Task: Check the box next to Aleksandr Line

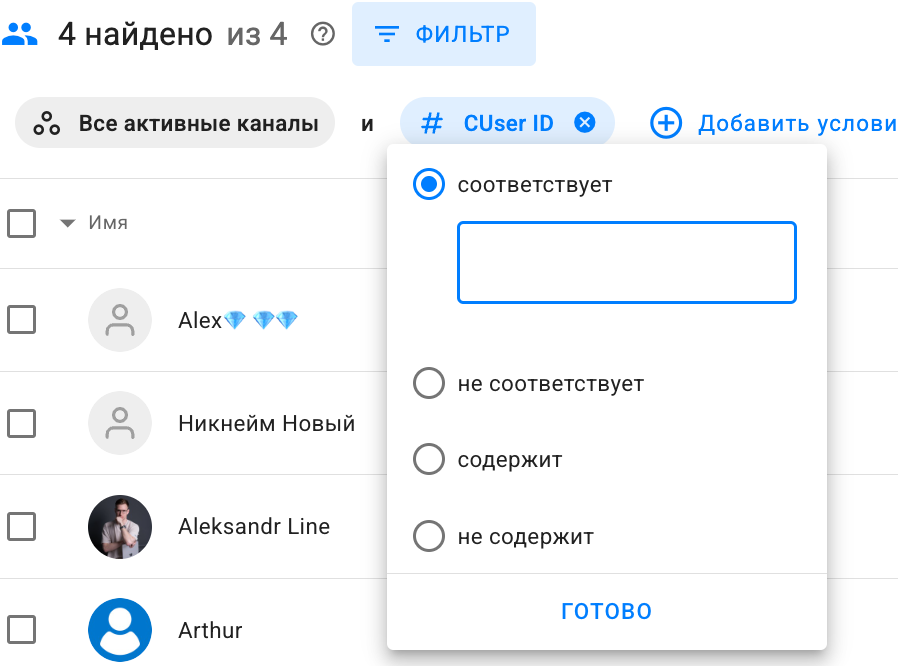Action: coord(22,526)
